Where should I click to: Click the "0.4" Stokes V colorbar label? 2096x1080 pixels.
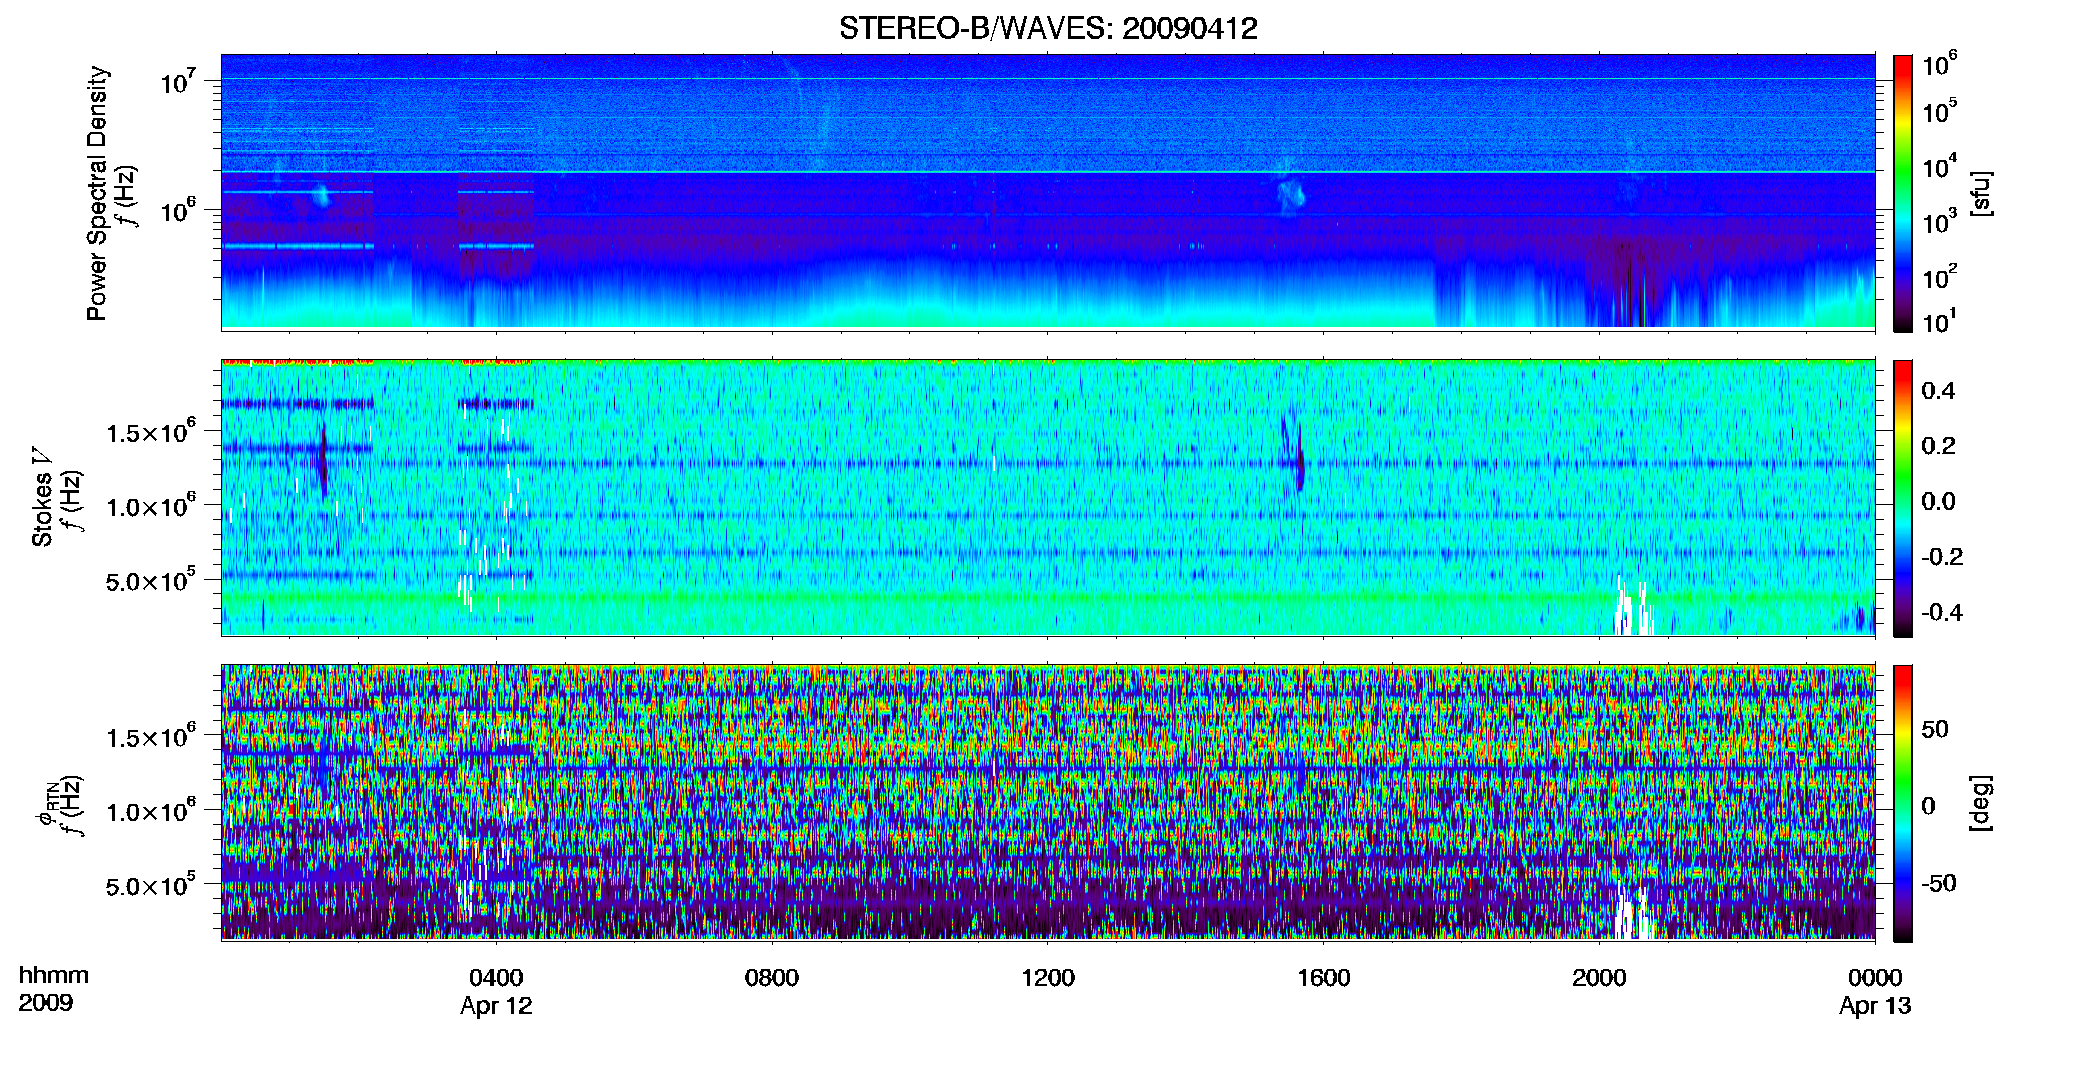click(1938, 391)
